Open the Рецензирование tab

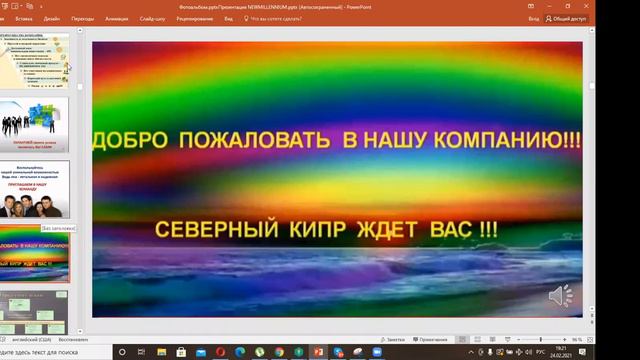click(x=195, y=19)
